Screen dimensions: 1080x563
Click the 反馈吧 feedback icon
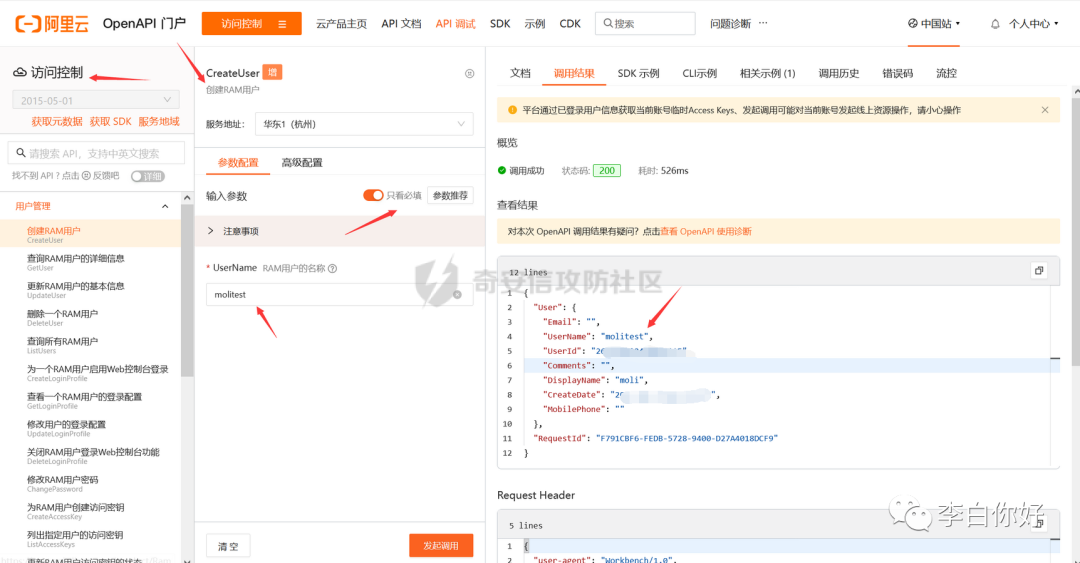[x=86, y=176]
